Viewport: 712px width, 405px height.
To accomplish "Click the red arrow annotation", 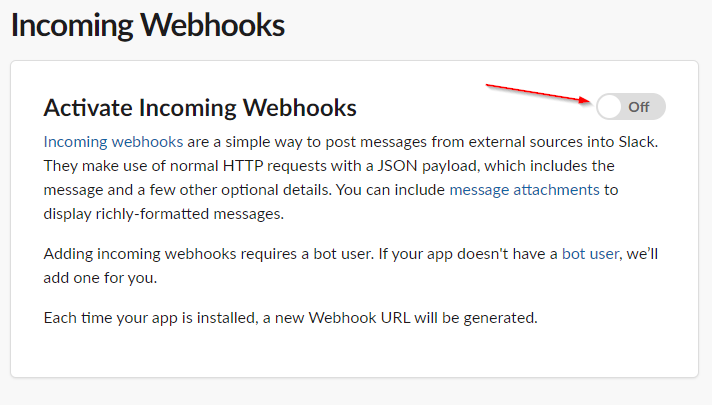I will point(538,94).
